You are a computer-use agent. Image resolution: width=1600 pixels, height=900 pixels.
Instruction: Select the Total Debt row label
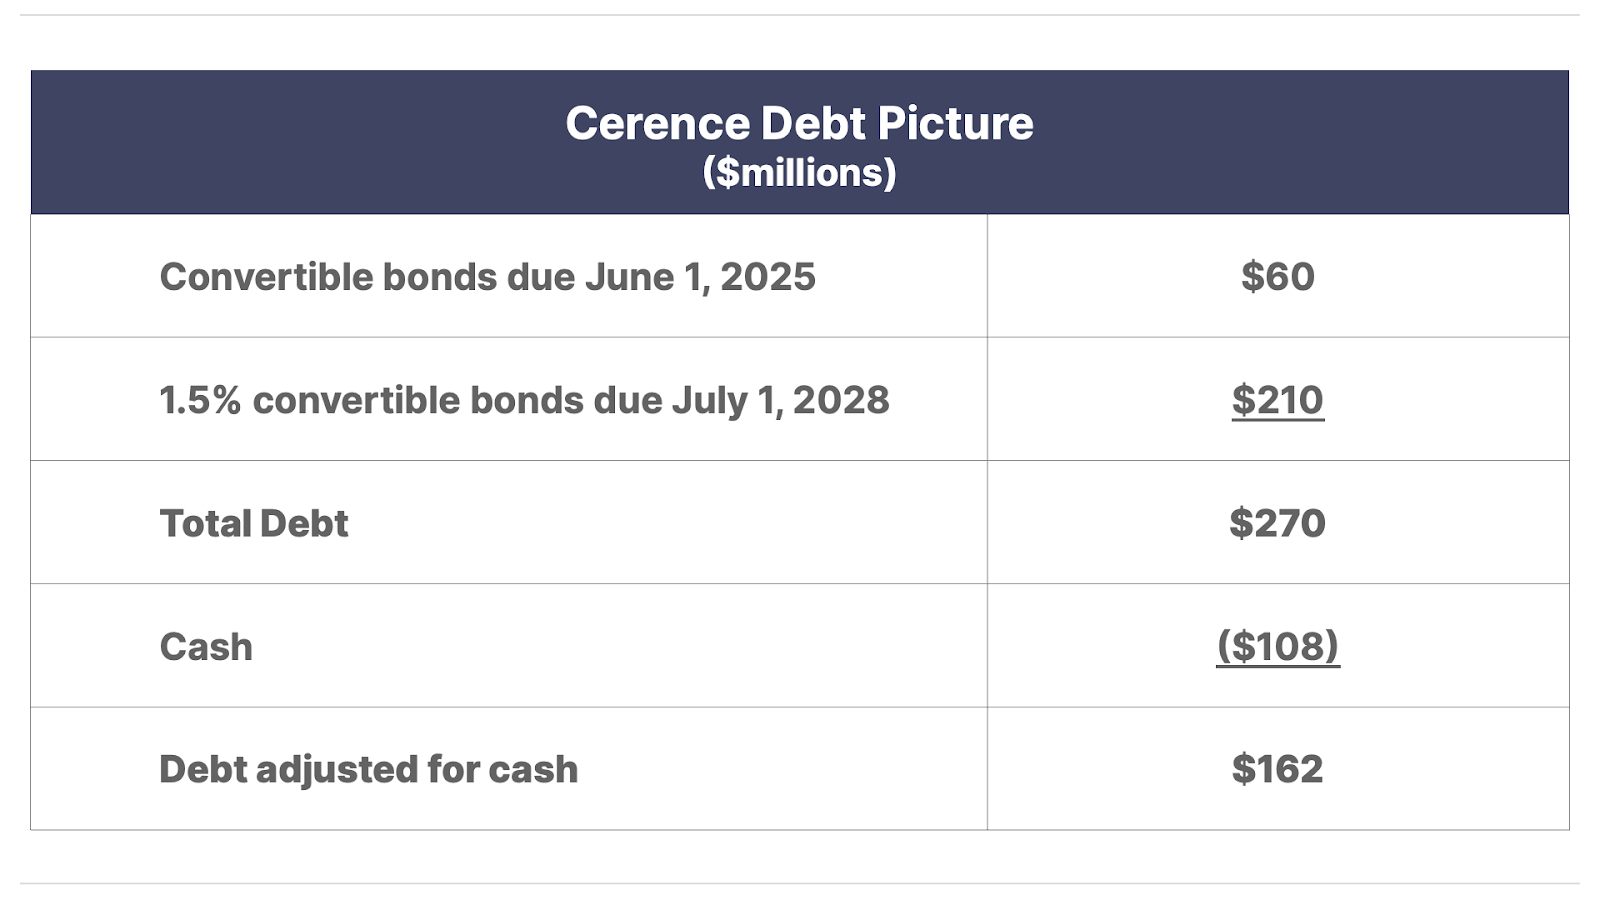click(254, 523)
